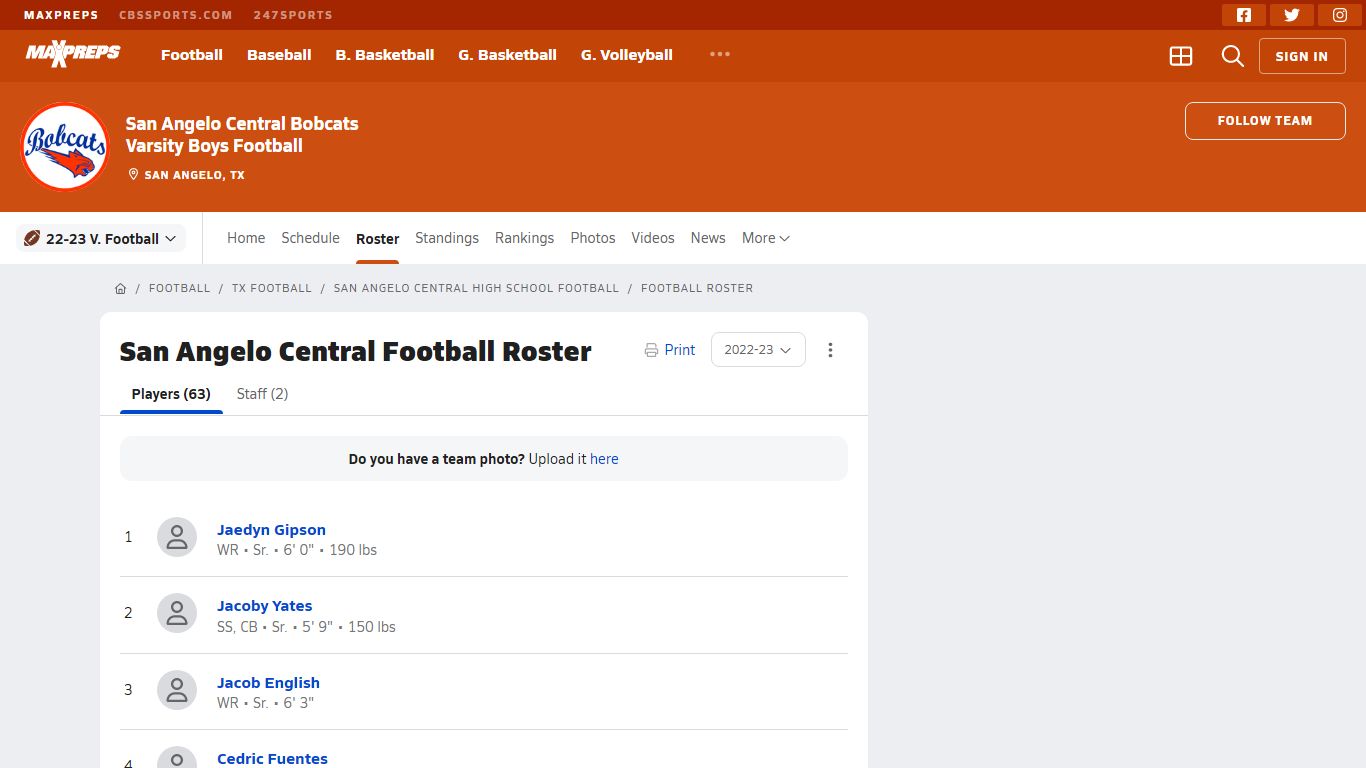The image size is (1366, 768).
Task: Go to Baseball in top navigation
Action: 279,55
